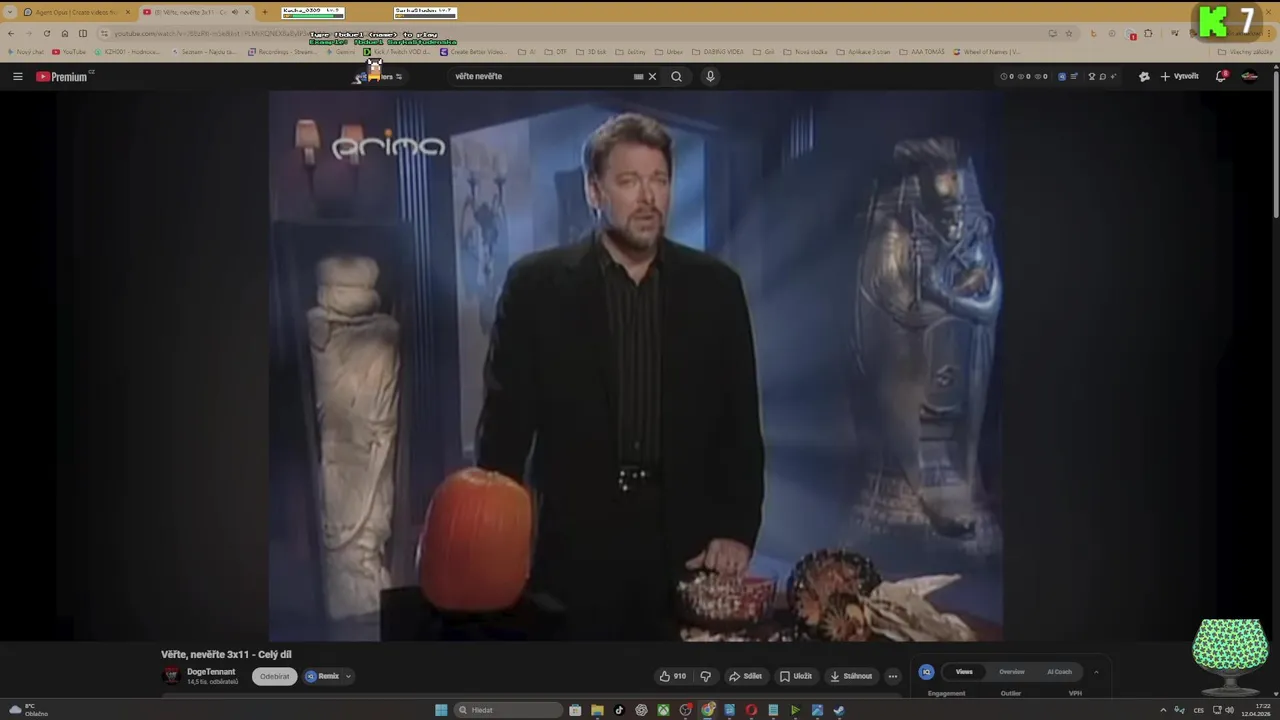This screenshot has height=720, width=1280.
Task: Open browser extensions puzzle icon
Action: coord(1148,33)
